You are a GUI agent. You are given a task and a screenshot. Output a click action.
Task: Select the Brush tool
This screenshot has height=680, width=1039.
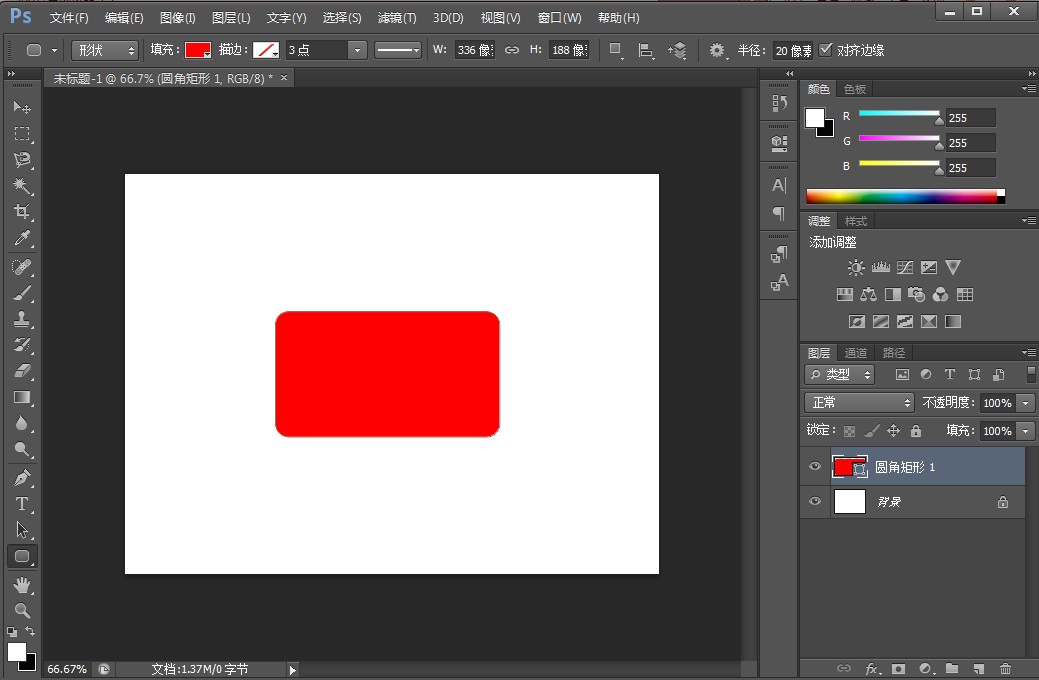click(x=22, y=293)
